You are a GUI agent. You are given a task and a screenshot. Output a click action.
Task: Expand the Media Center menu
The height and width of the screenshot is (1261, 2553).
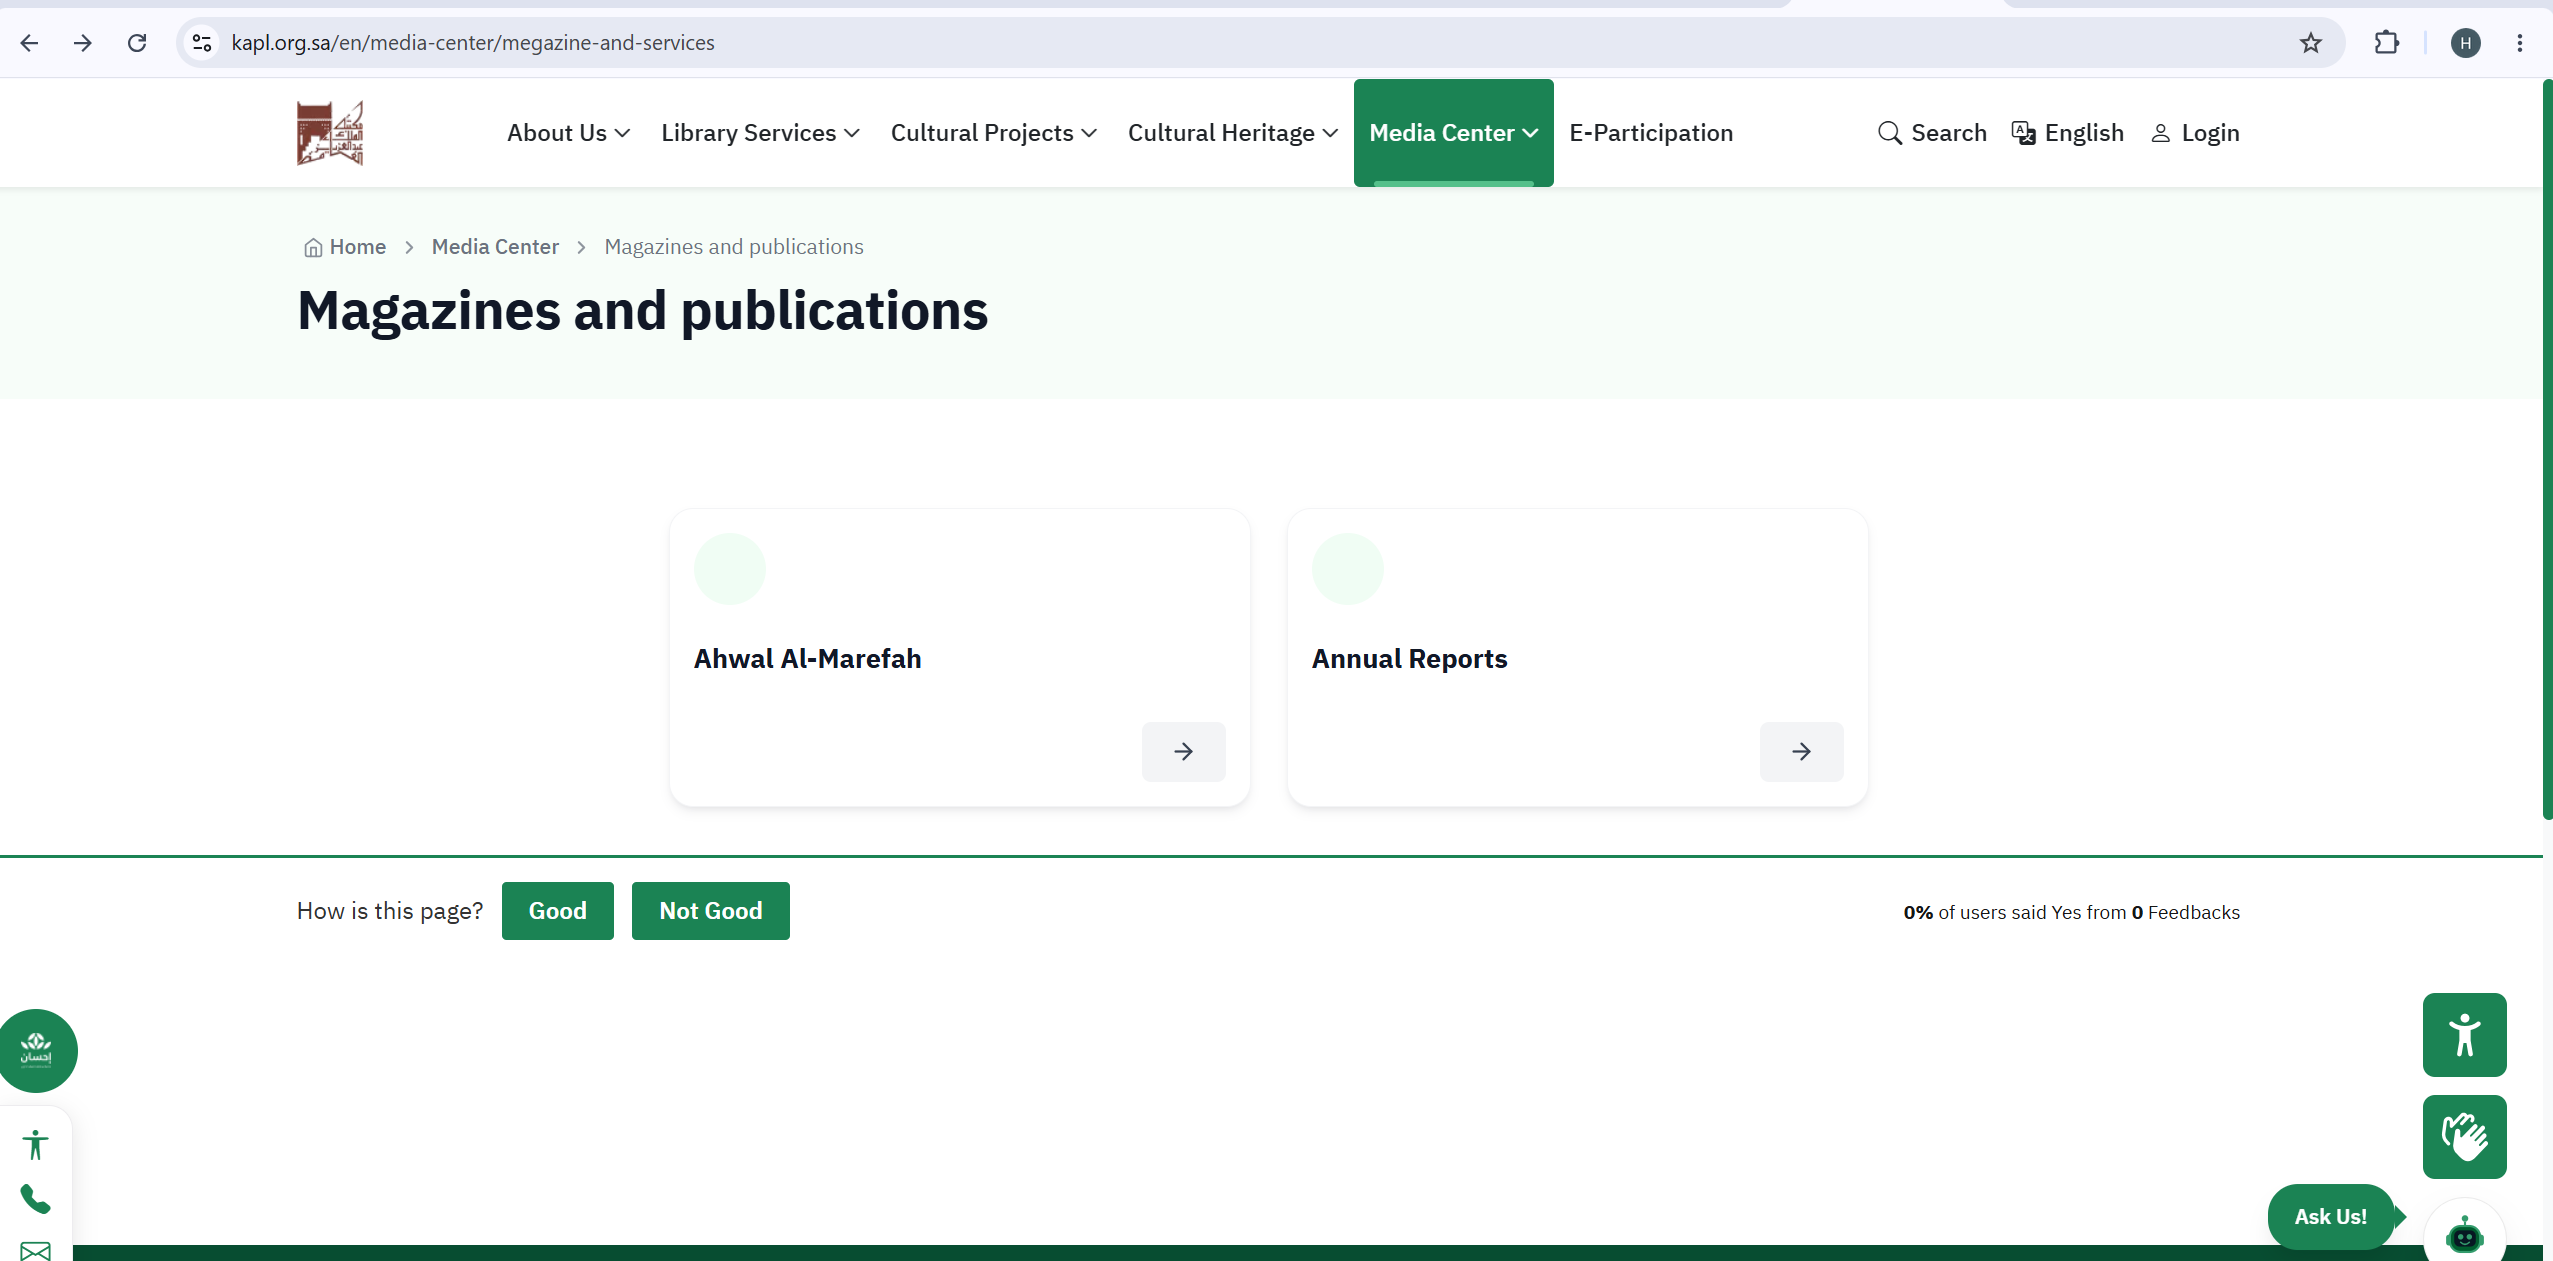click(x=1453, y=133)
